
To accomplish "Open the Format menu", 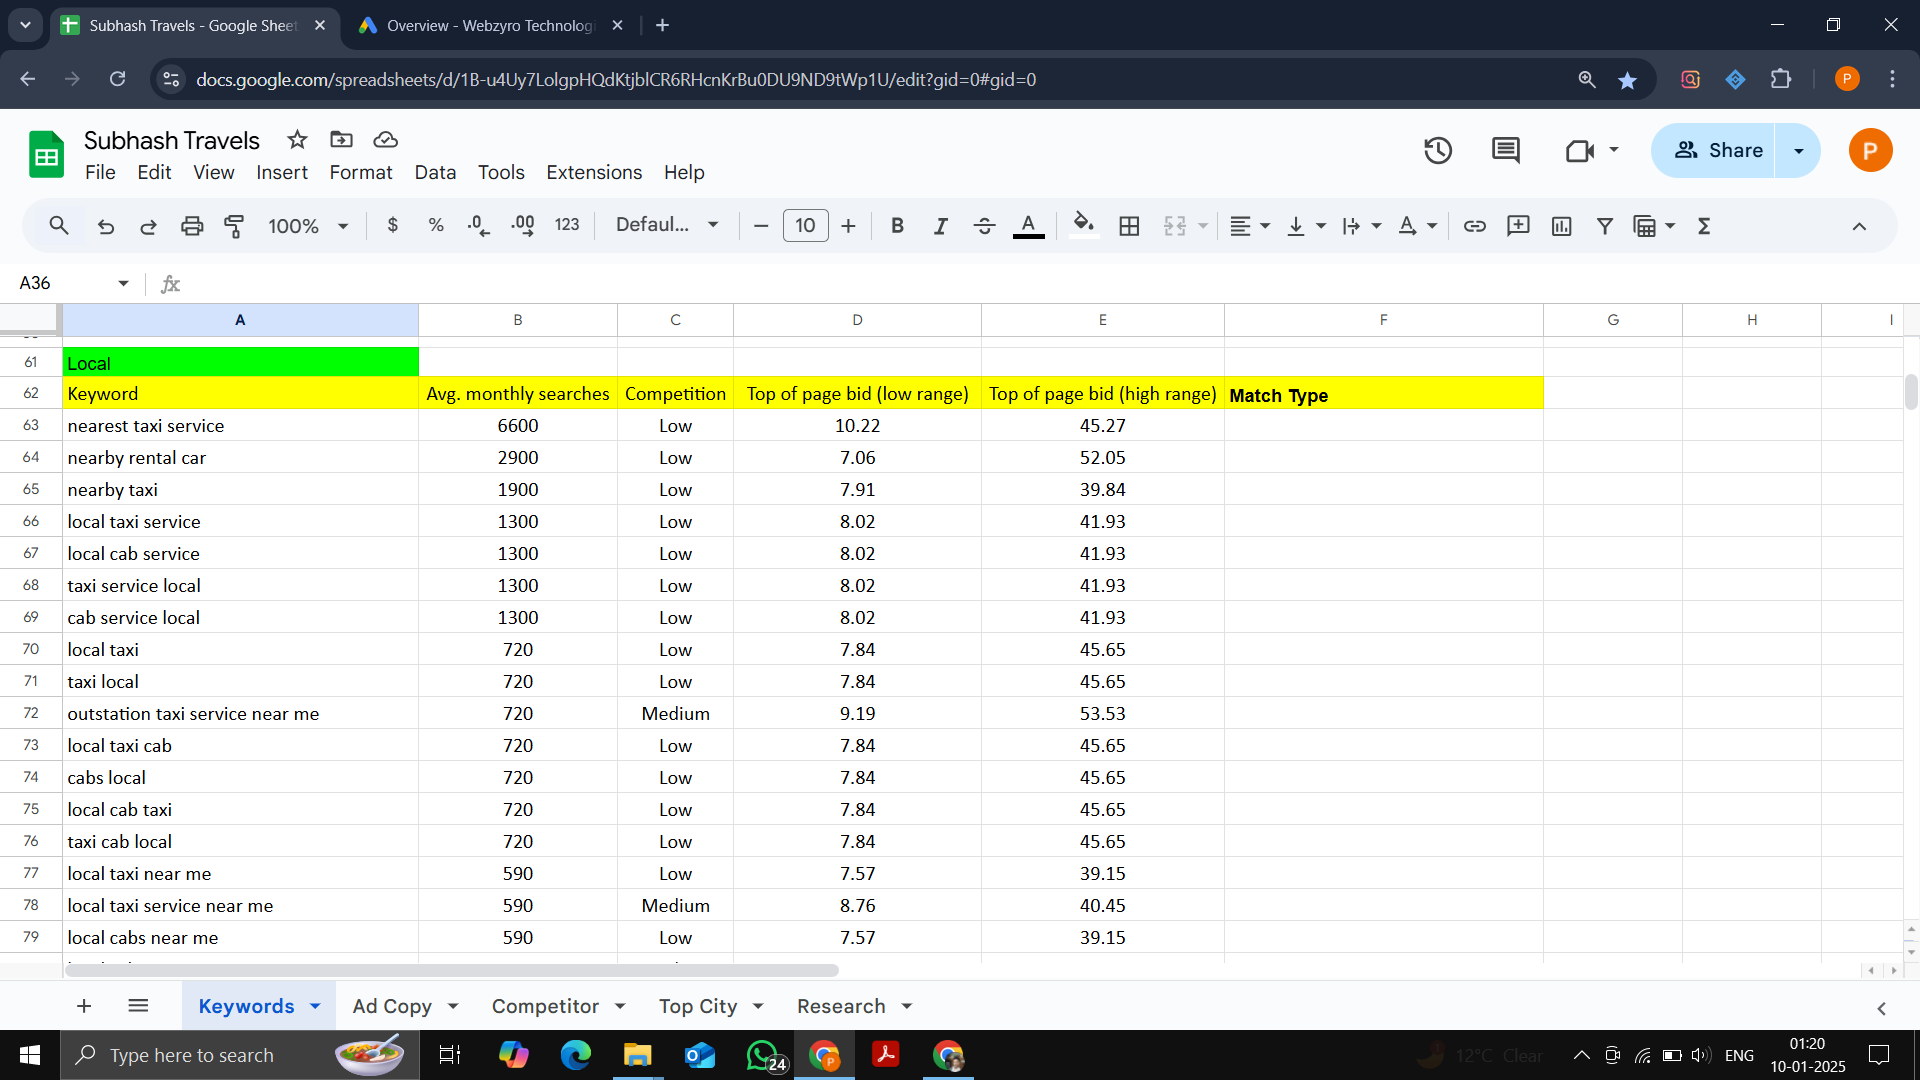I will (361, 173).
